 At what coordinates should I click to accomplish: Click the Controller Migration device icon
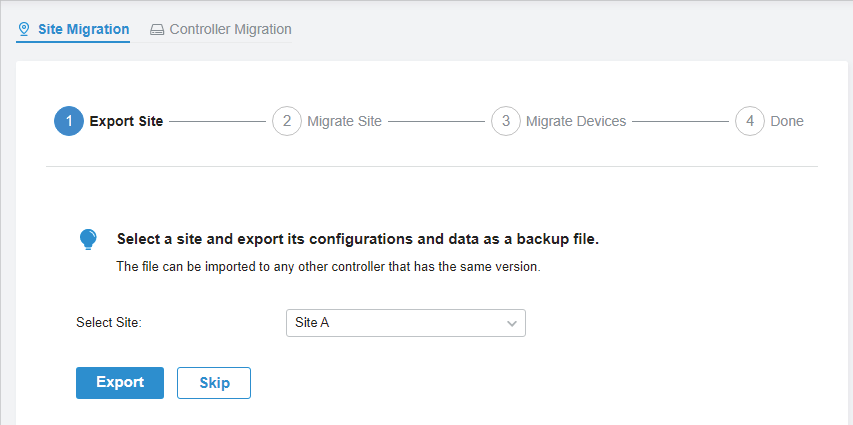pos(157,30)
